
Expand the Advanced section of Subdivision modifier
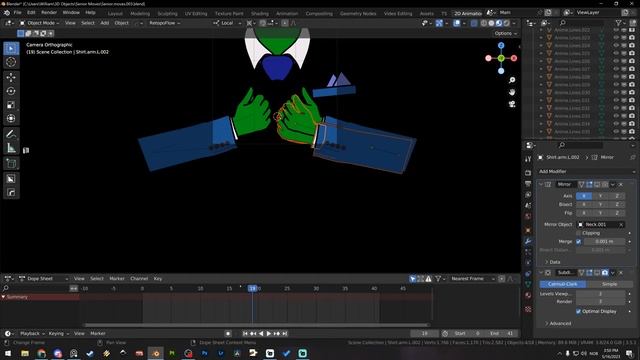click(x=558, y=323)
